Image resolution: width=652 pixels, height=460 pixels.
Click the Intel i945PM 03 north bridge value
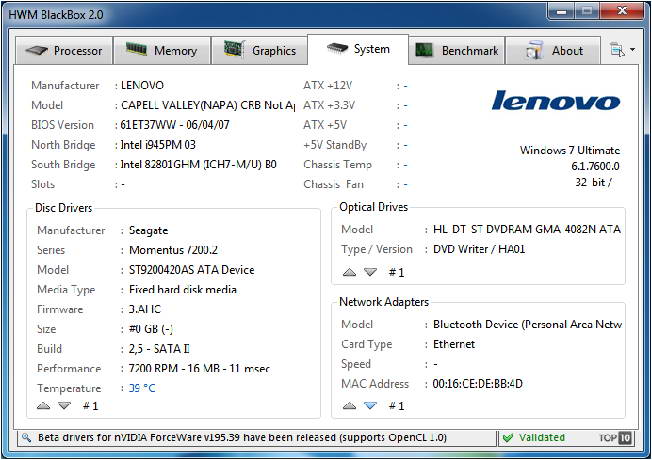point(158,145)
